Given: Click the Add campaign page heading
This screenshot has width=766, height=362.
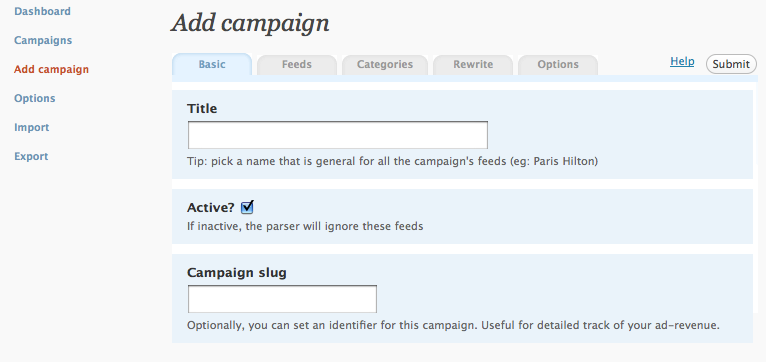Looking at the screenshot, I should point(250,23).
